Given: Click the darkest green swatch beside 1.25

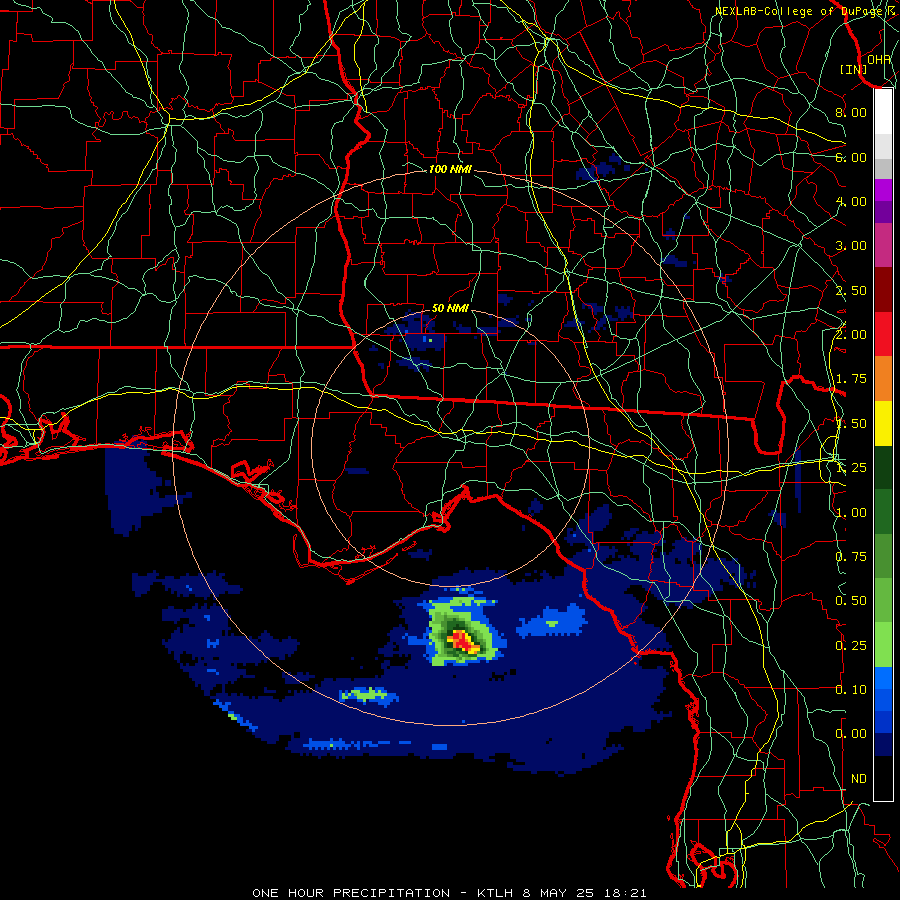Looking at the screenshot, I should coord(883,468).
